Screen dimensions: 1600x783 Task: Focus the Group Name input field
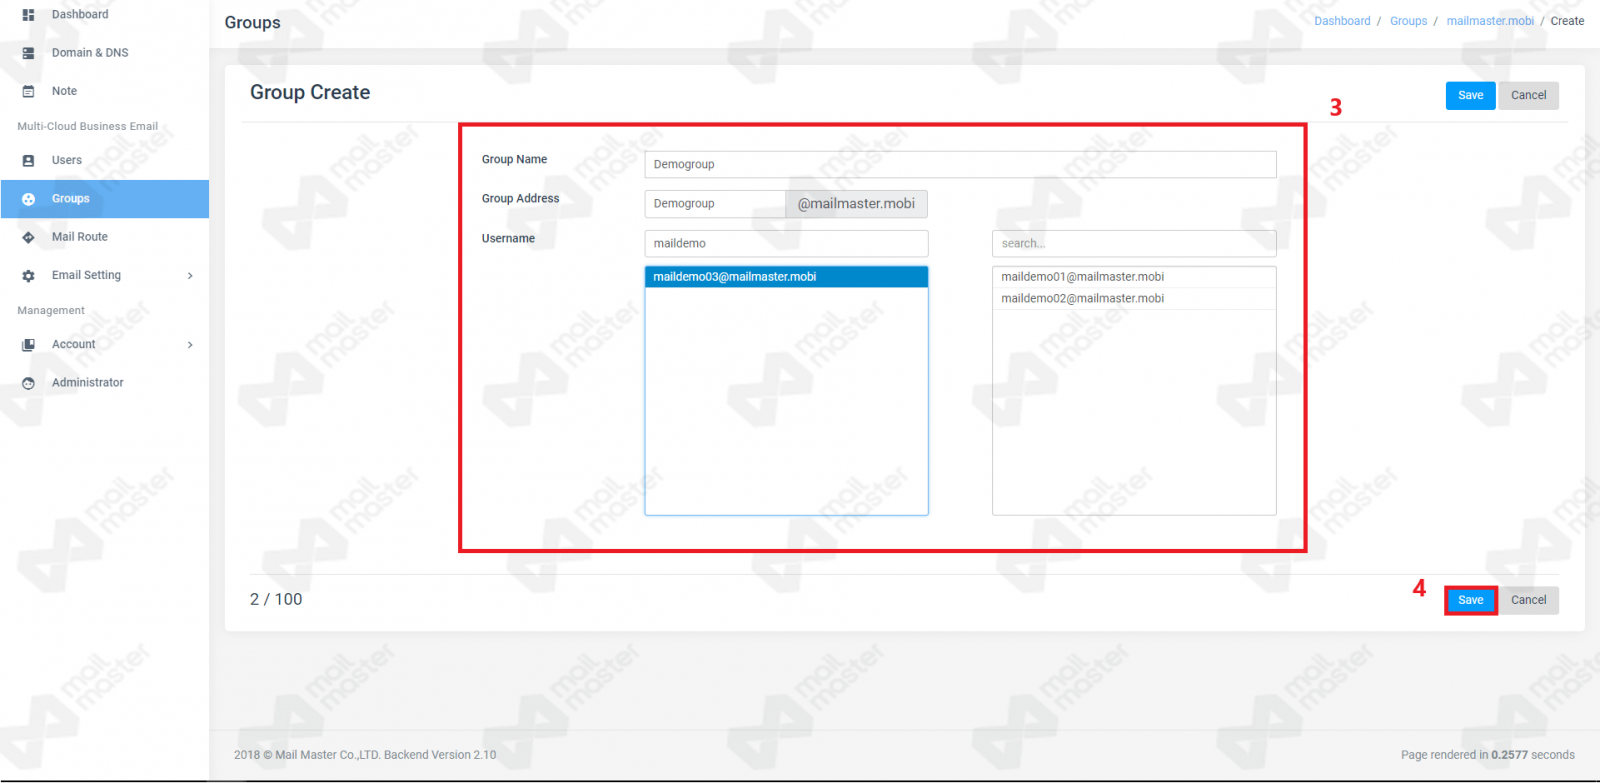(960, 164)
